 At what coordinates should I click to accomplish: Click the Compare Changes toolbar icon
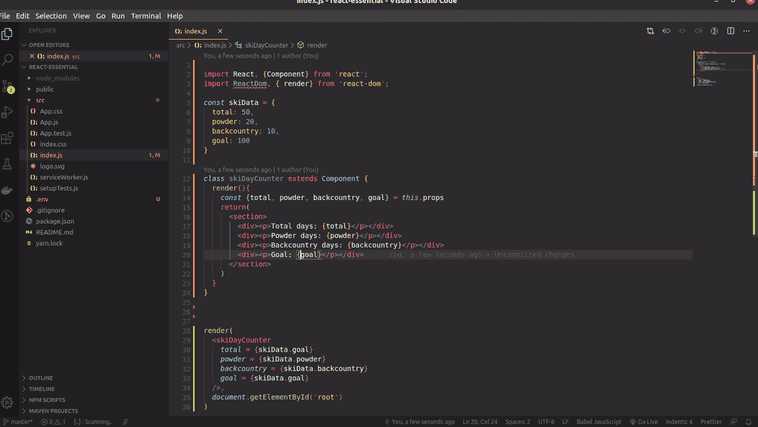pos(650,31)
